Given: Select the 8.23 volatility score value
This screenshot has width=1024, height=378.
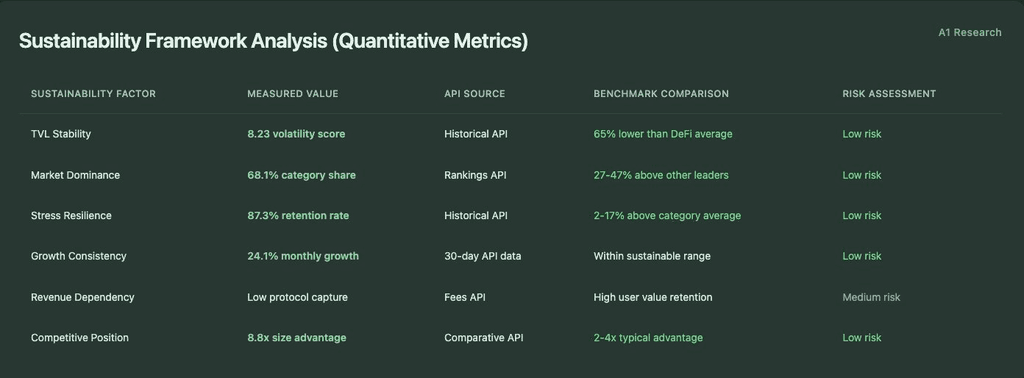Looking at the screenshot, I should 296,134.
